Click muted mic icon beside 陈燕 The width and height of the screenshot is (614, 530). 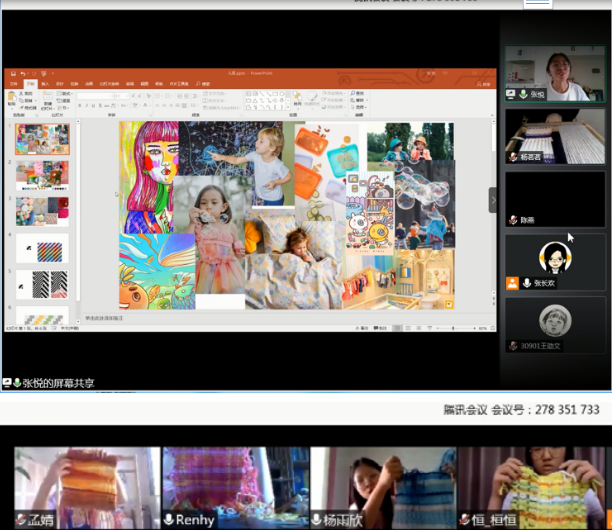pyautogui.click(x=513, y=220)
